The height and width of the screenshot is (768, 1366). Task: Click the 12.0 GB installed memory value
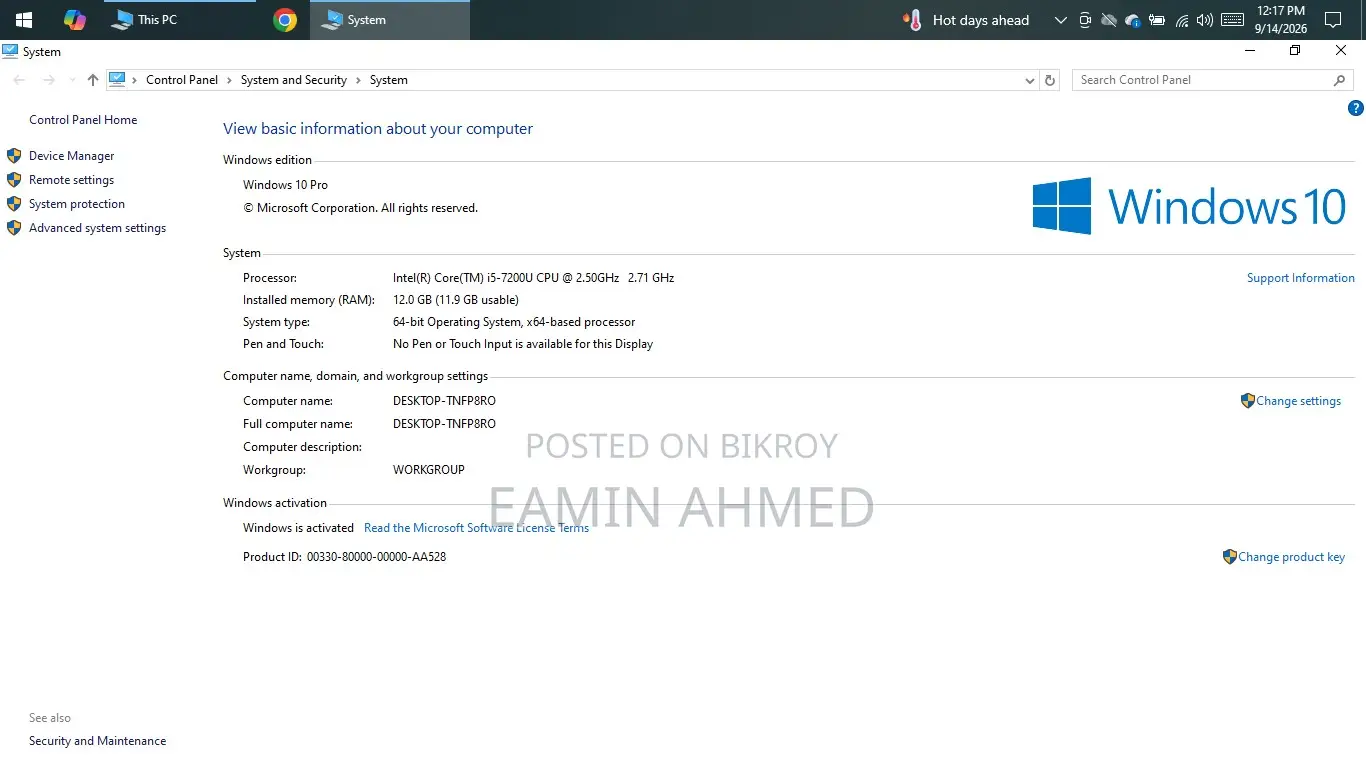pos(456,300)
